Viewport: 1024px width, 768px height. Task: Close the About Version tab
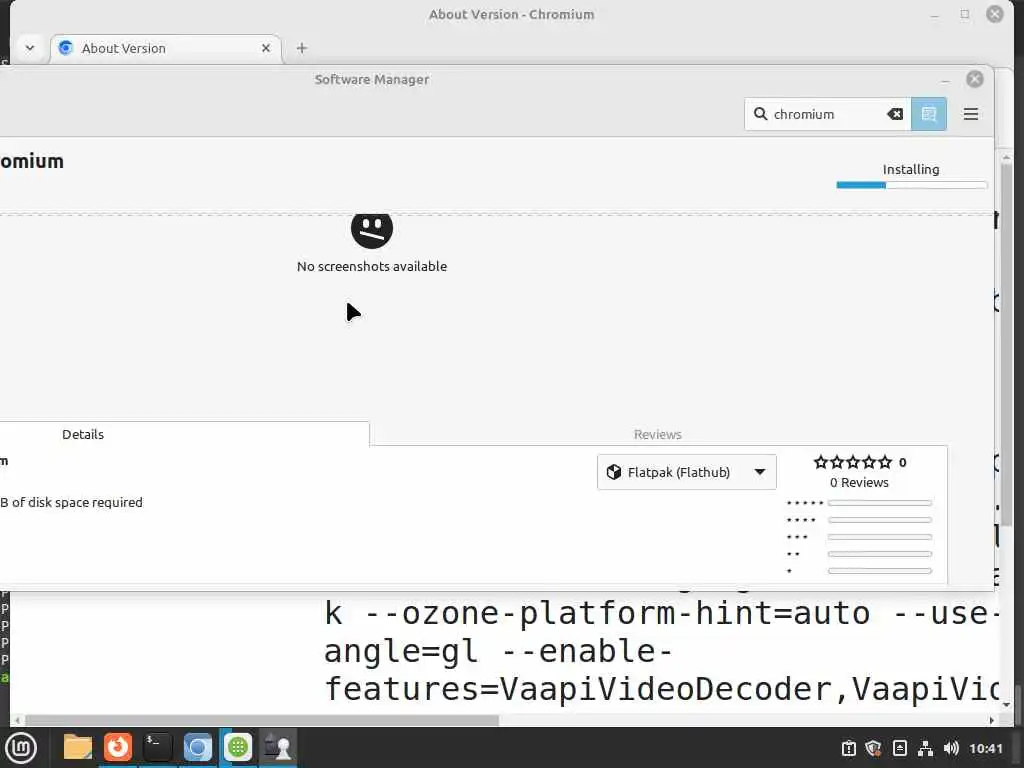coord(266,48)
